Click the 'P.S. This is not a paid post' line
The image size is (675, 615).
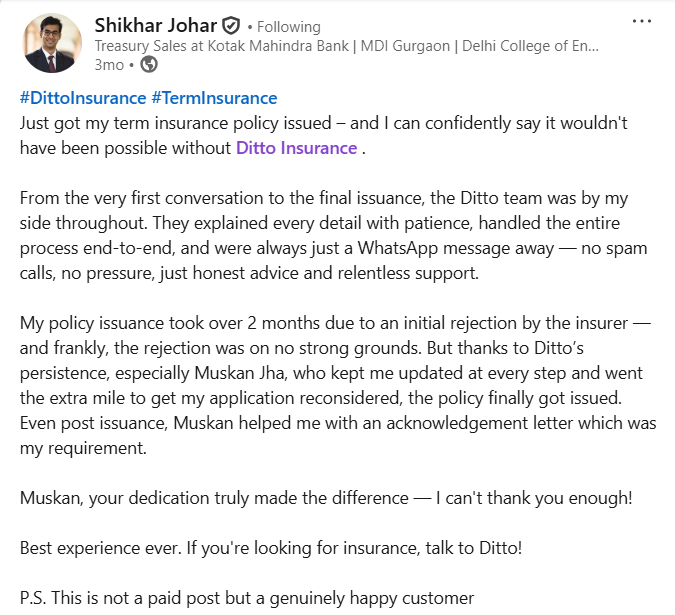pyautogui.click(x=247, y=598)
